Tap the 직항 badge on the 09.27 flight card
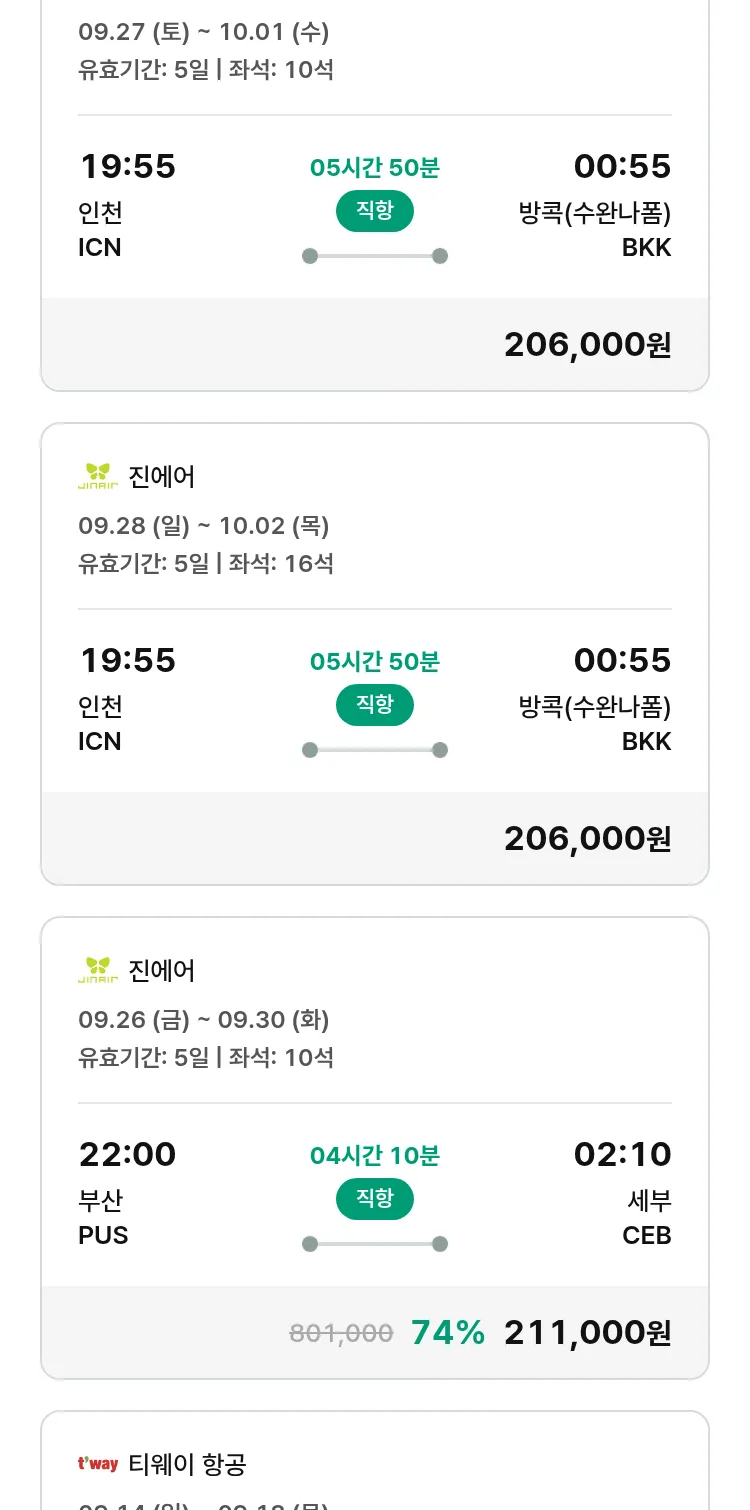750x1510 pixels. pyautogui.click(x=375, y=210)
